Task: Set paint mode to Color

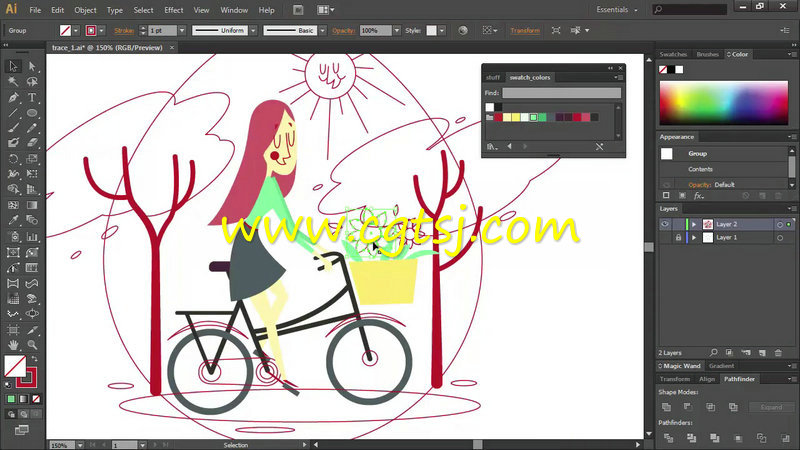Action: (x=11, y=399)
